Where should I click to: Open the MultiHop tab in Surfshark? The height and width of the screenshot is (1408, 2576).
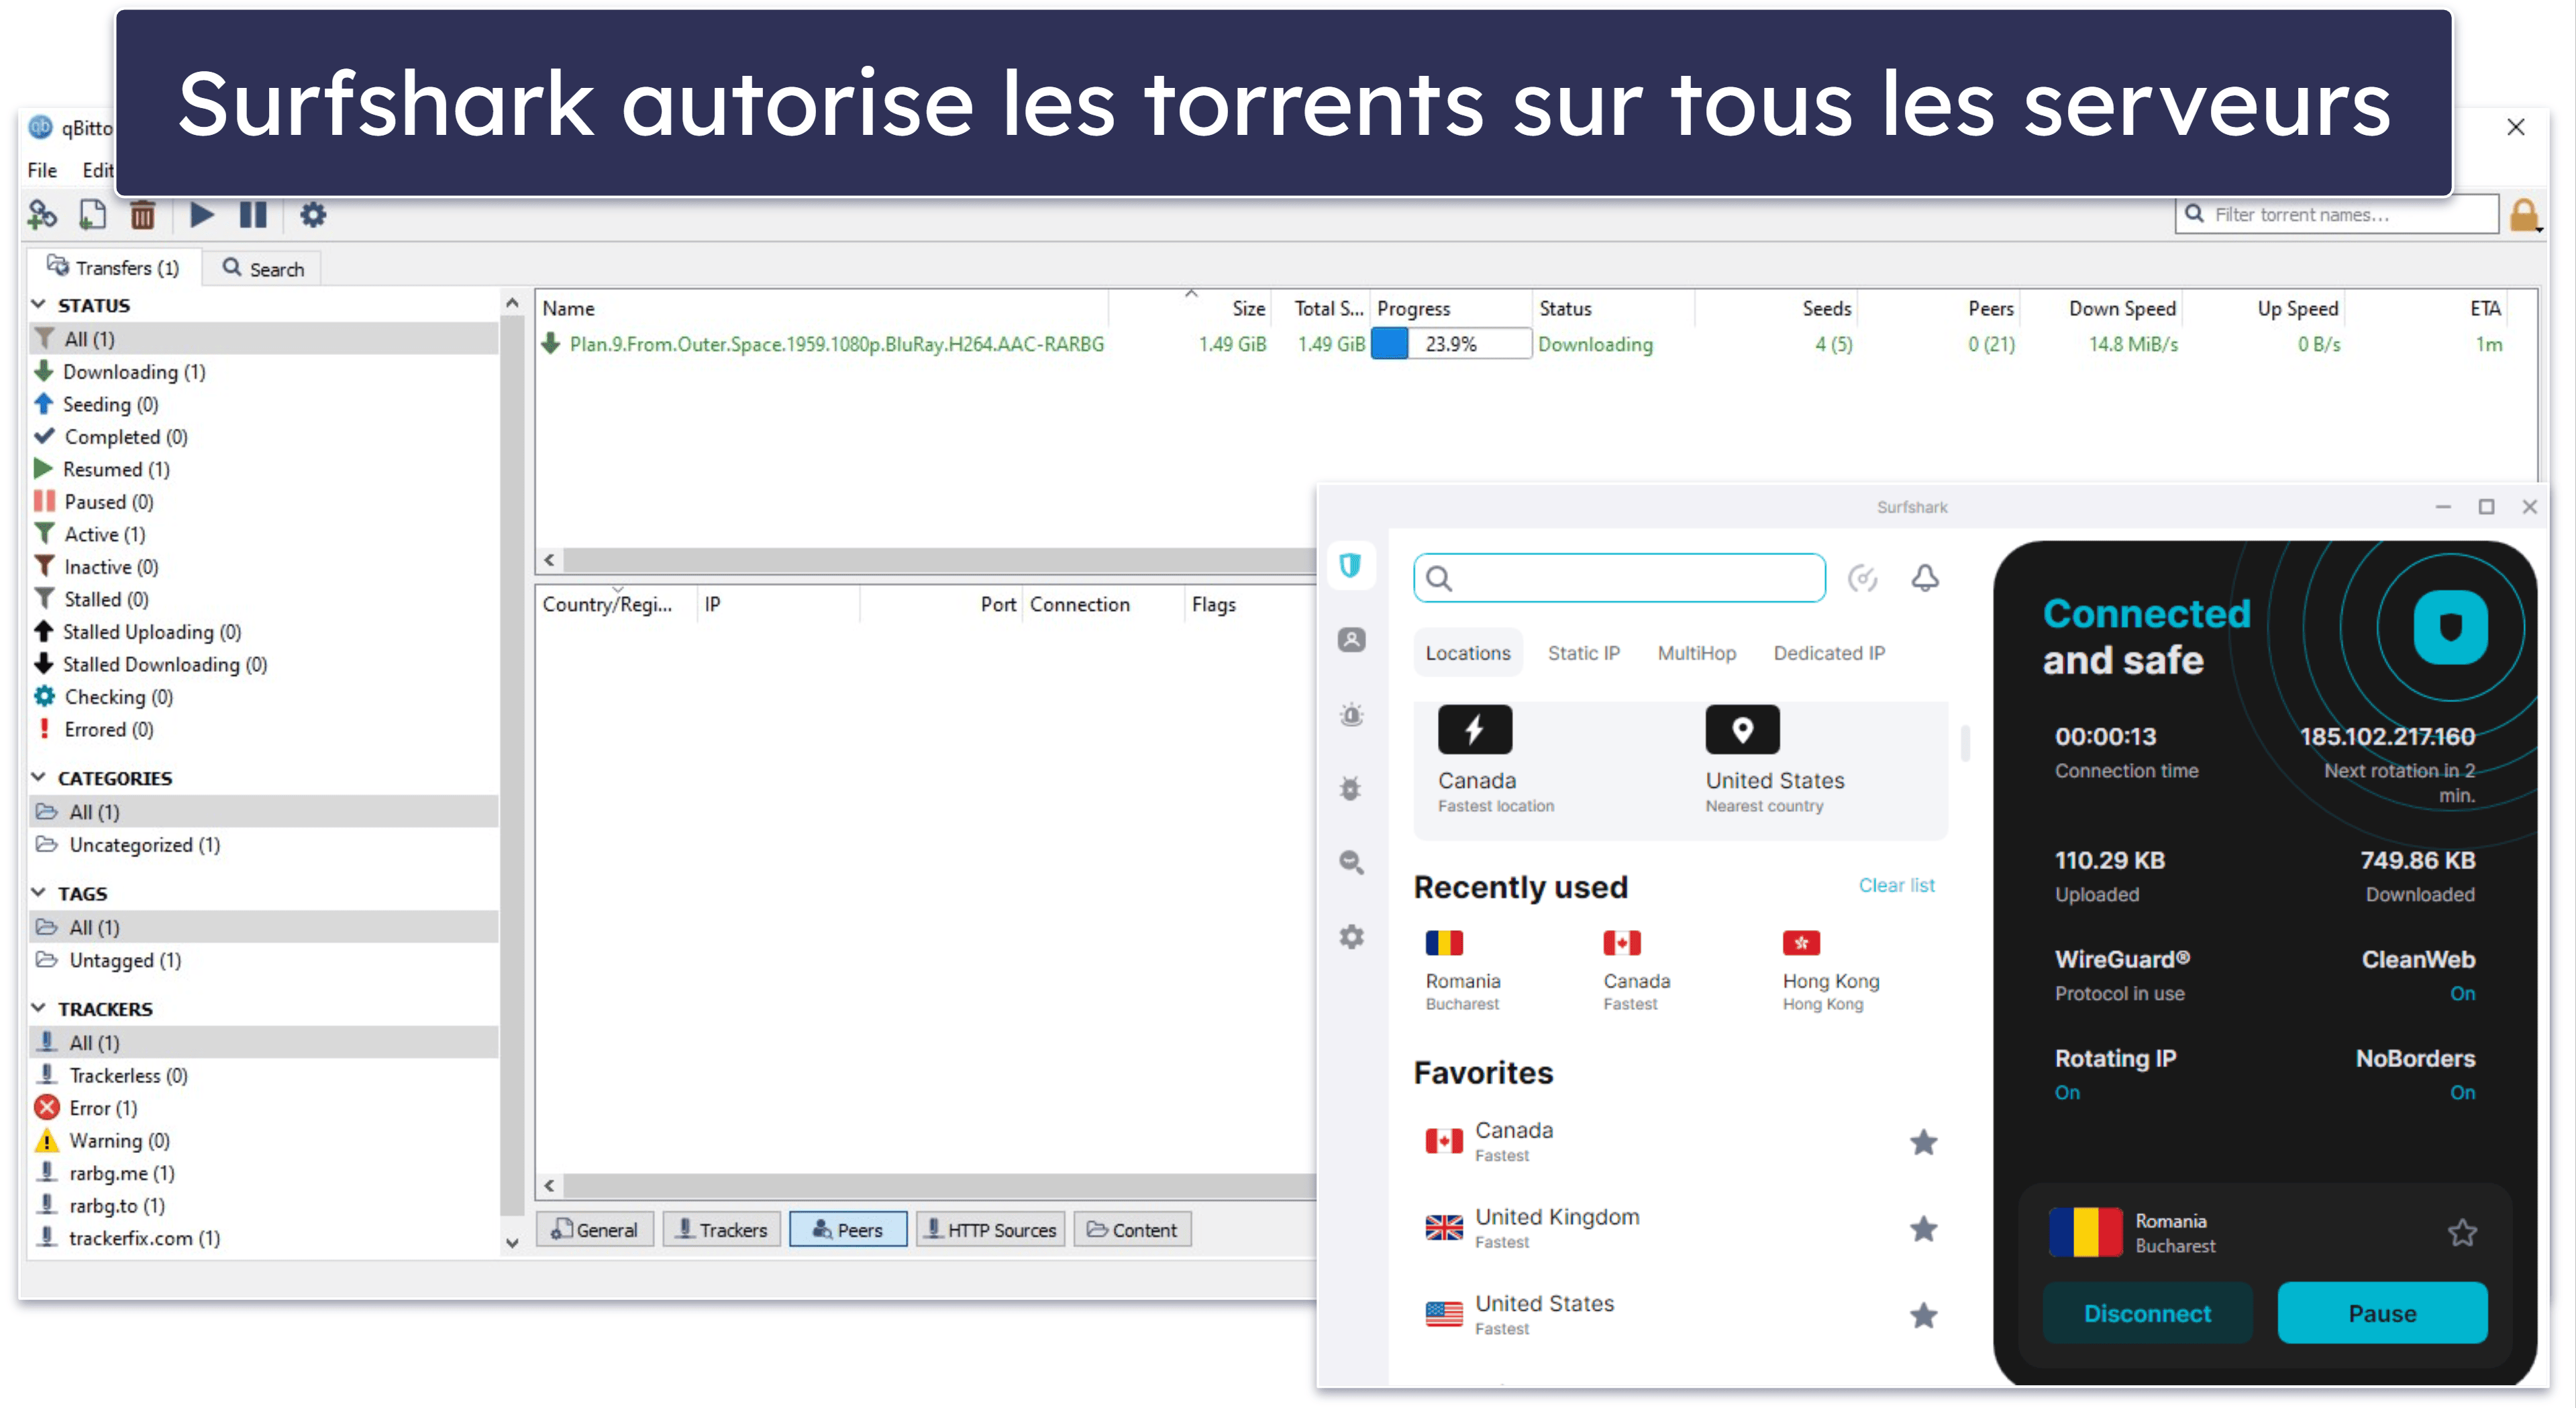pyautogui.click(x=1696, y=653)
